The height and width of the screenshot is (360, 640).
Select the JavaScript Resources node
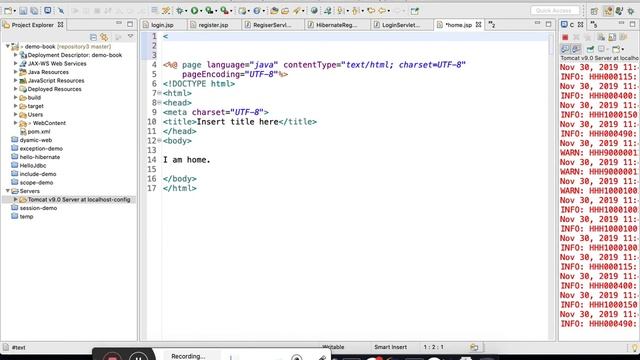56,80
